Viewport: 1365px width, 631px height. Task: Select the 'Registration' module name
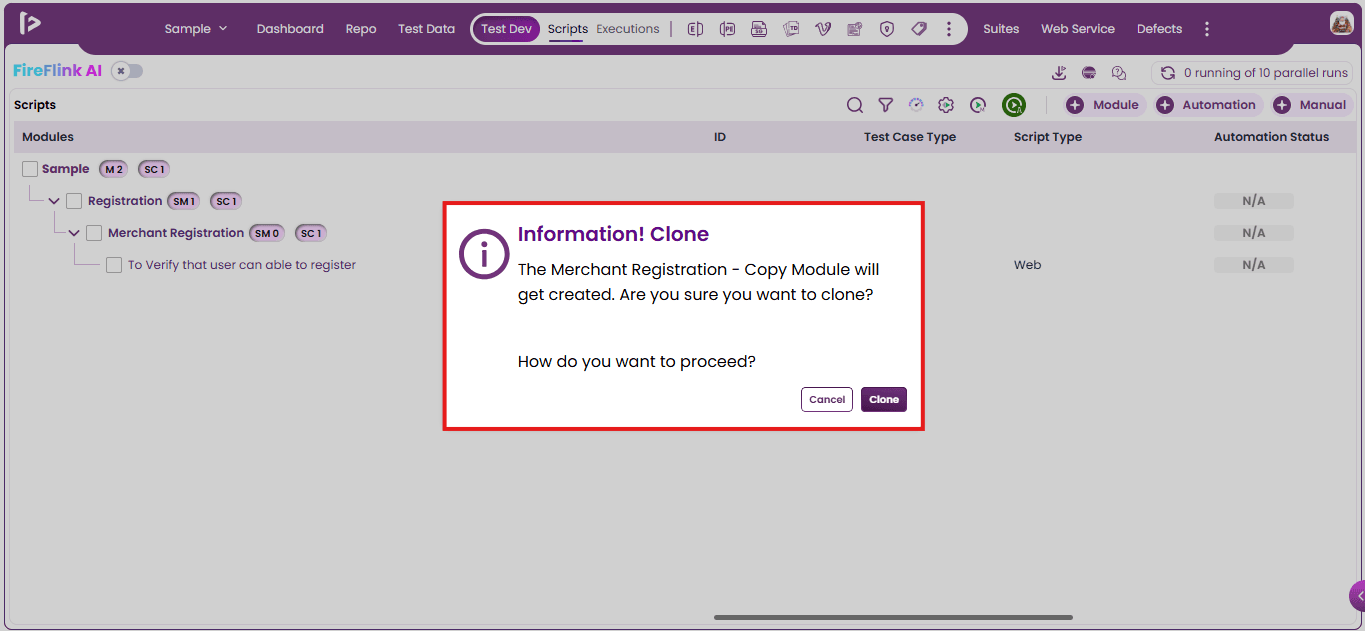pyautogui.click(x=125, y=201)
